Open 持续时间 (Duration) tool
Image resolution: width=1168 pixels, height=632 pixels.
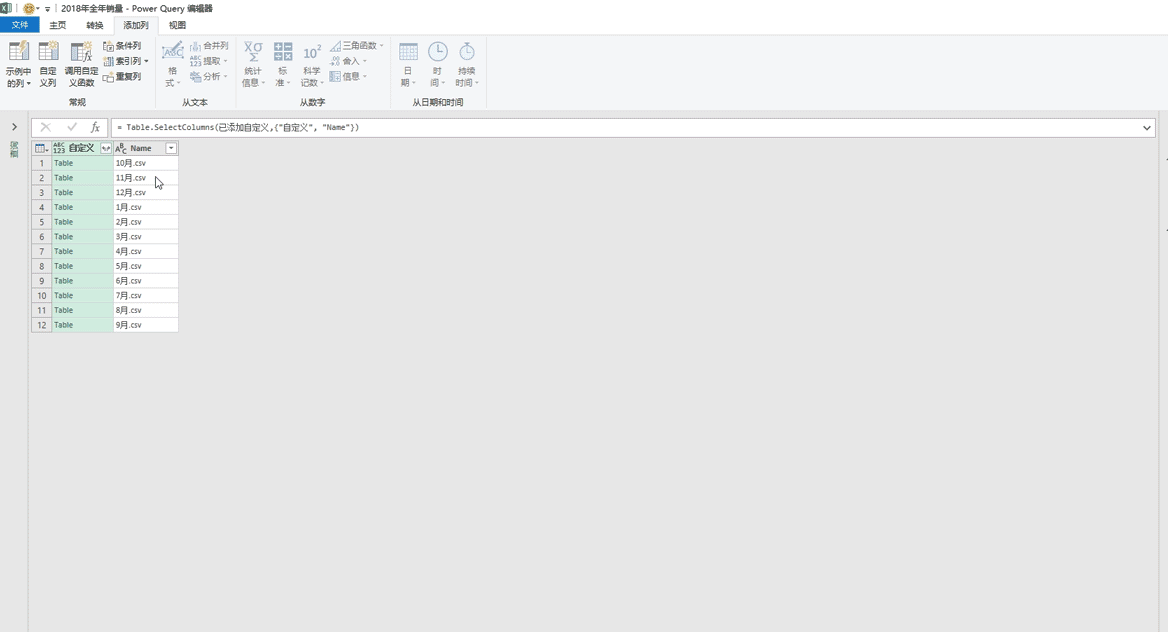click(x=467, y=64)
